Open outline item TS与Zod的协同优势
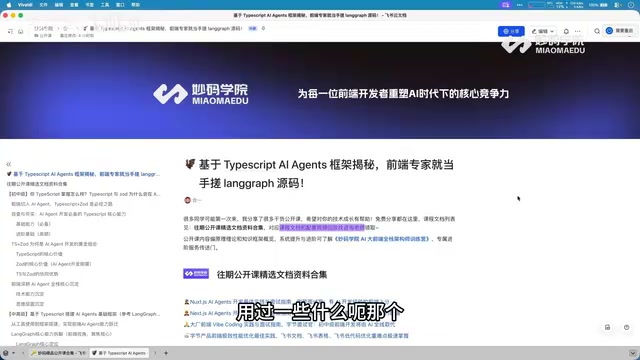 coord(37,274)
